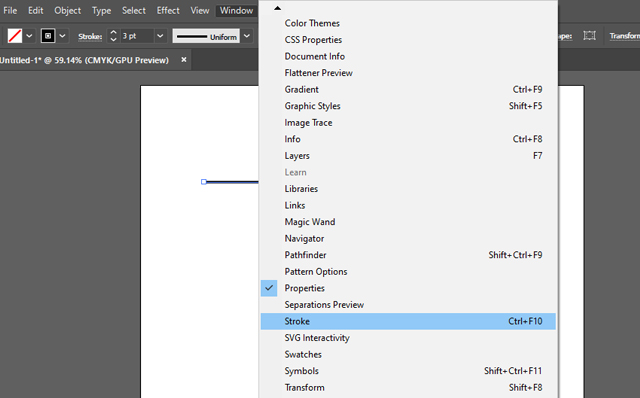Screen dimensions: 640x398
Task: Open the Object menu
Action: (67, 11)
